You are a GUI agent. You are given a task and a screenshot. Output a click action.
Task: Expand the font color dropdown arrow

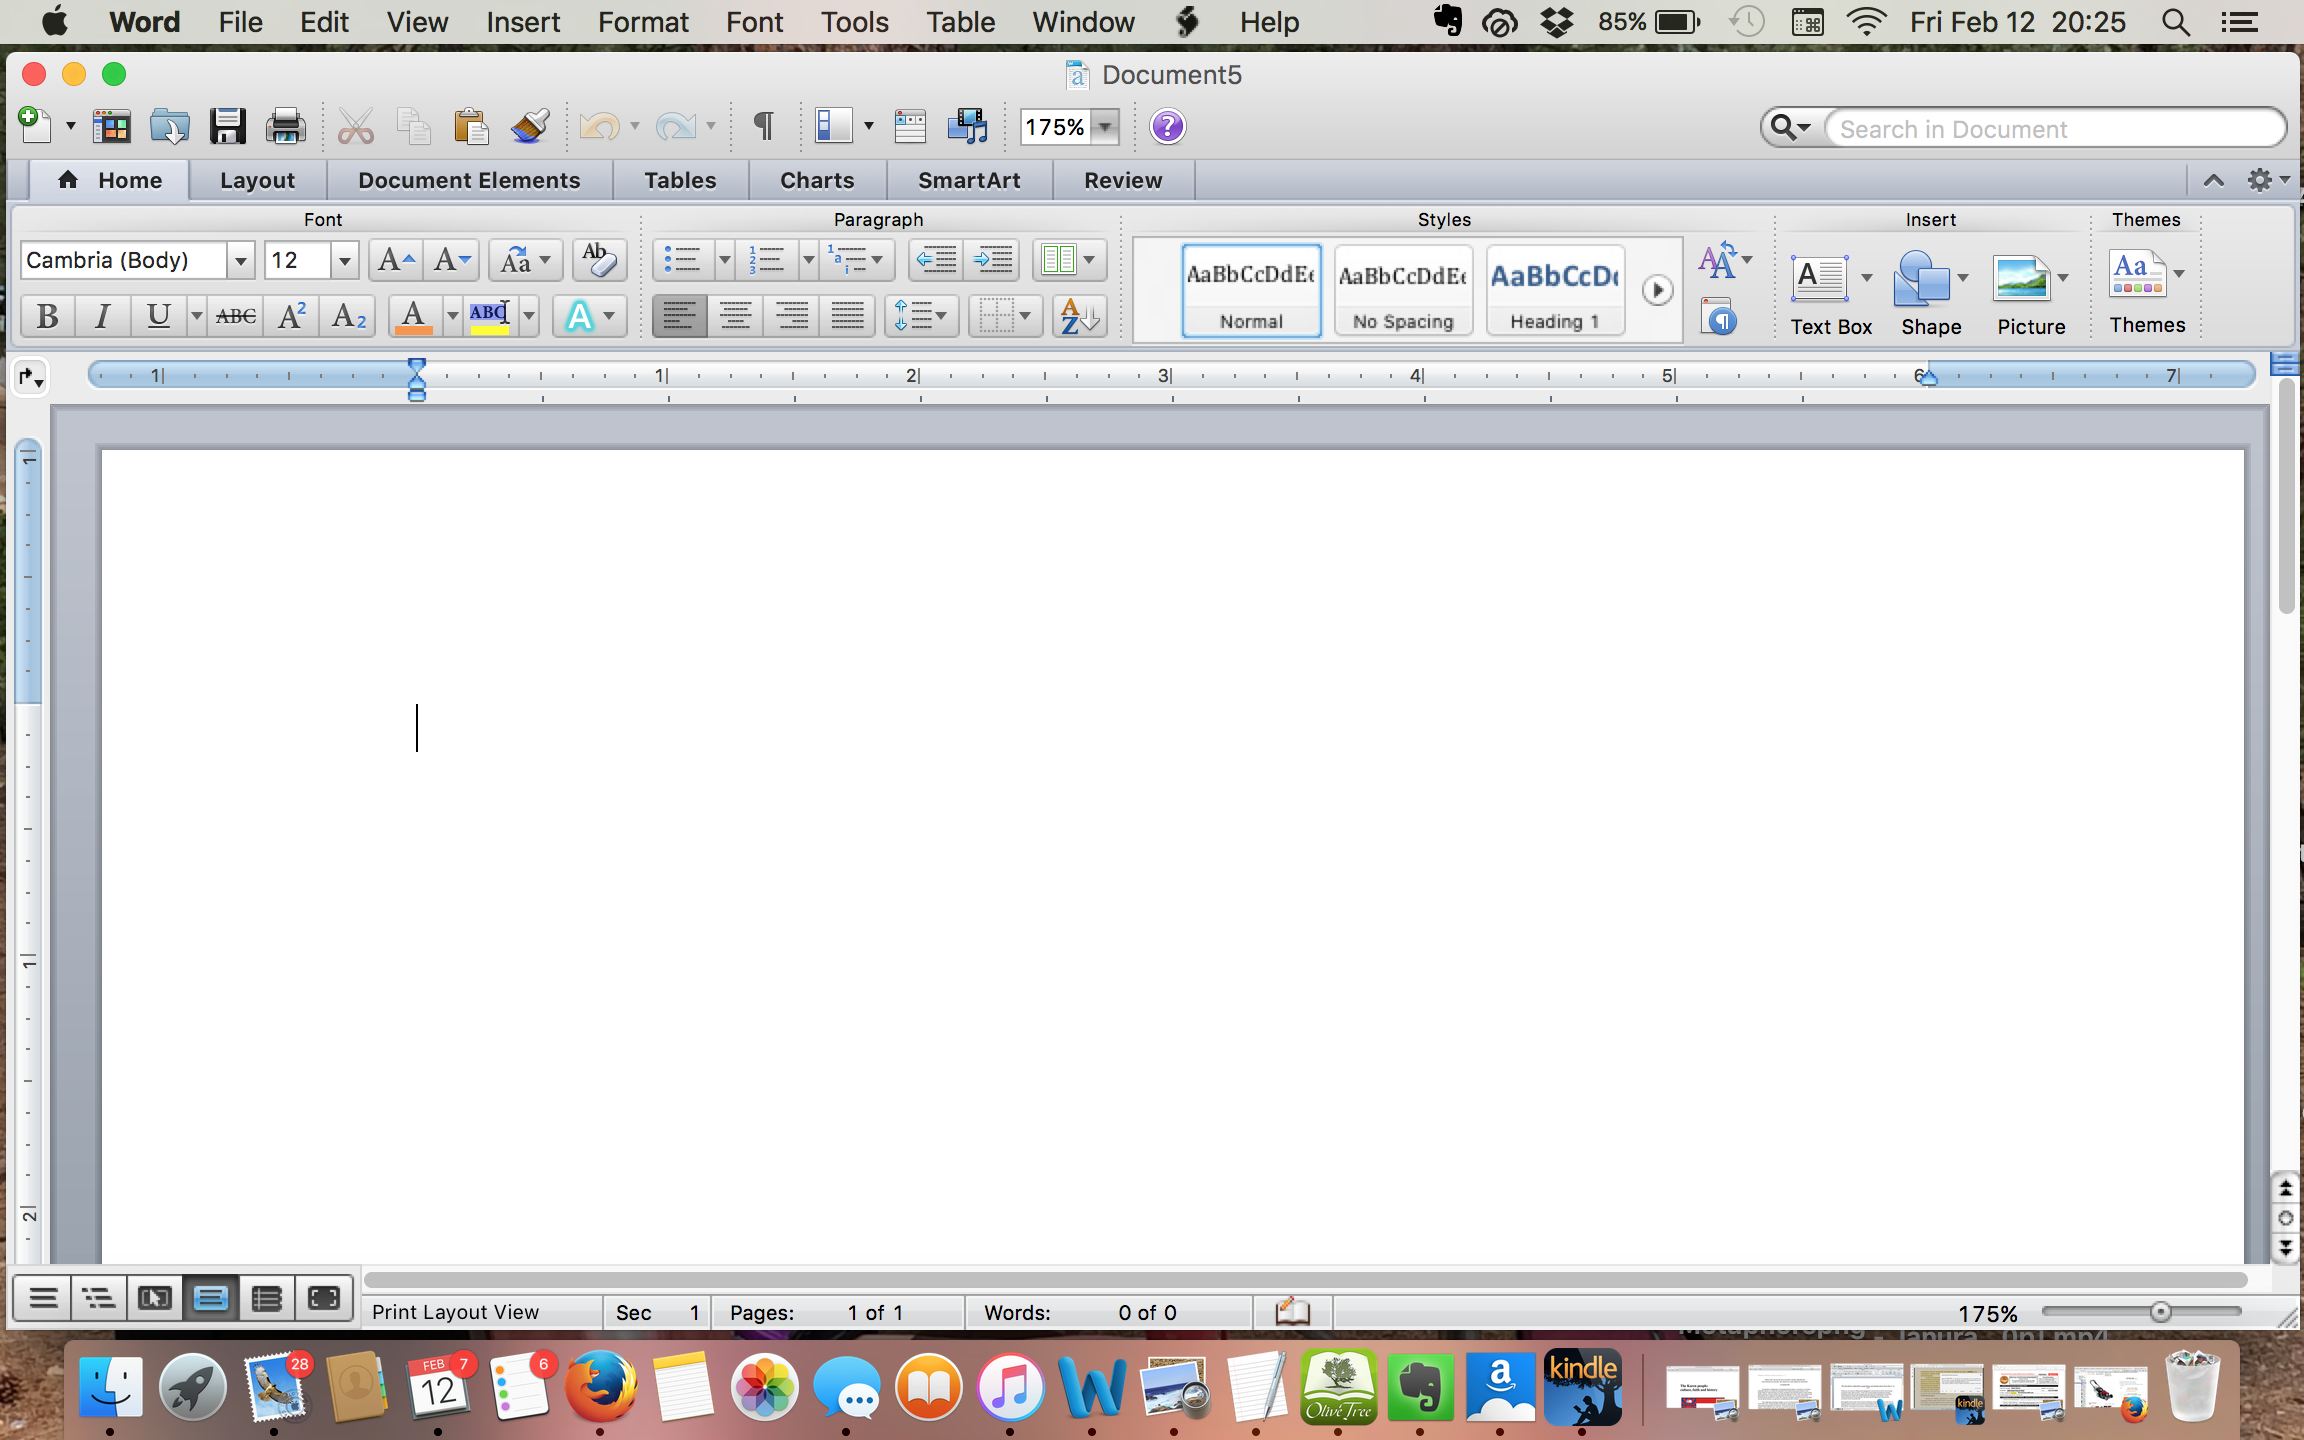pos(452,317)
